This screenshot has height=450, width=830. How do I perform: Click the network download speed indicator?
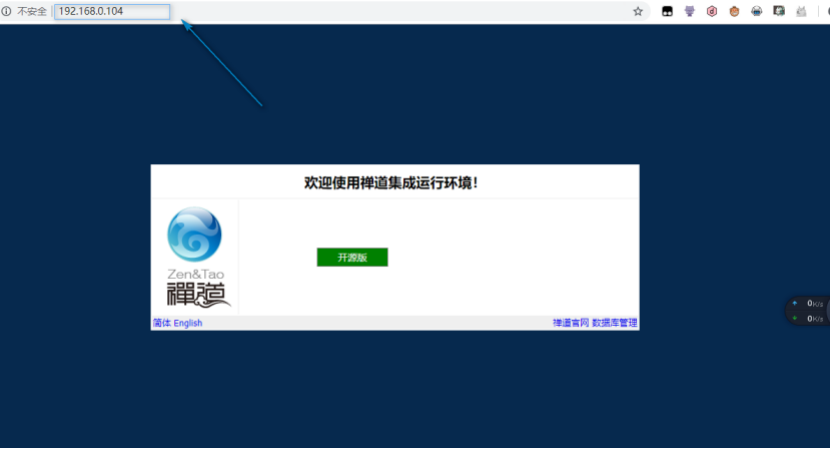[x=808, y=318]
